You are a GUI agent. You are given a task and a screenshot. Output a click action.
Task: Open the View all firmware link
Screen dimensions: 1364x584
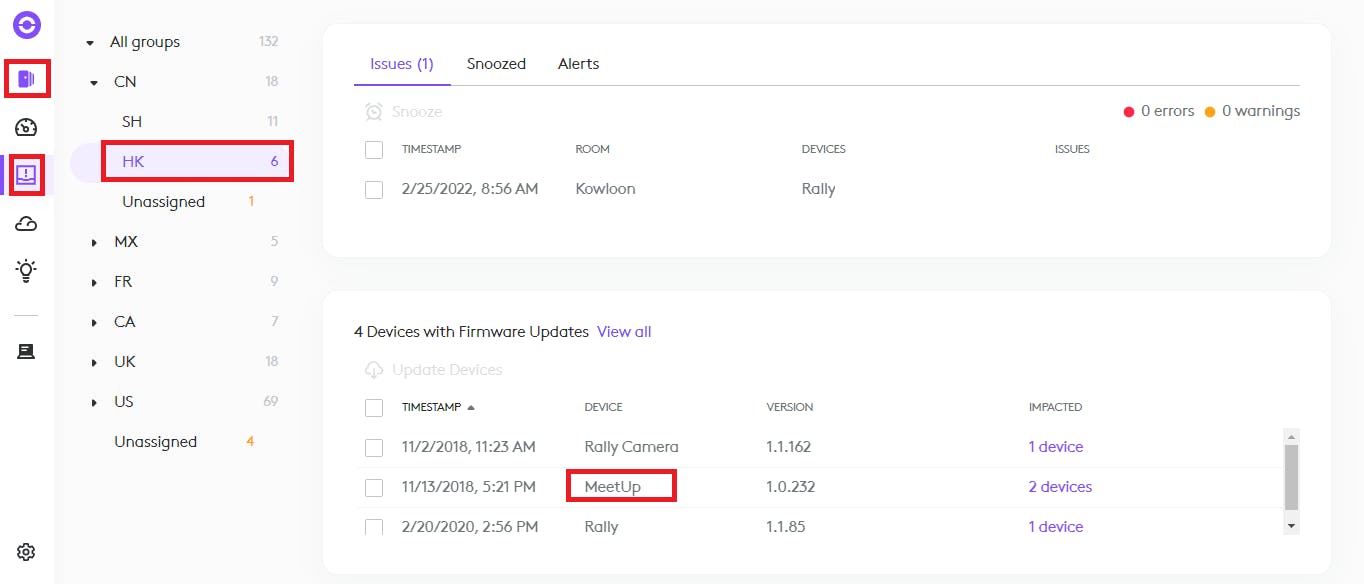624,332
